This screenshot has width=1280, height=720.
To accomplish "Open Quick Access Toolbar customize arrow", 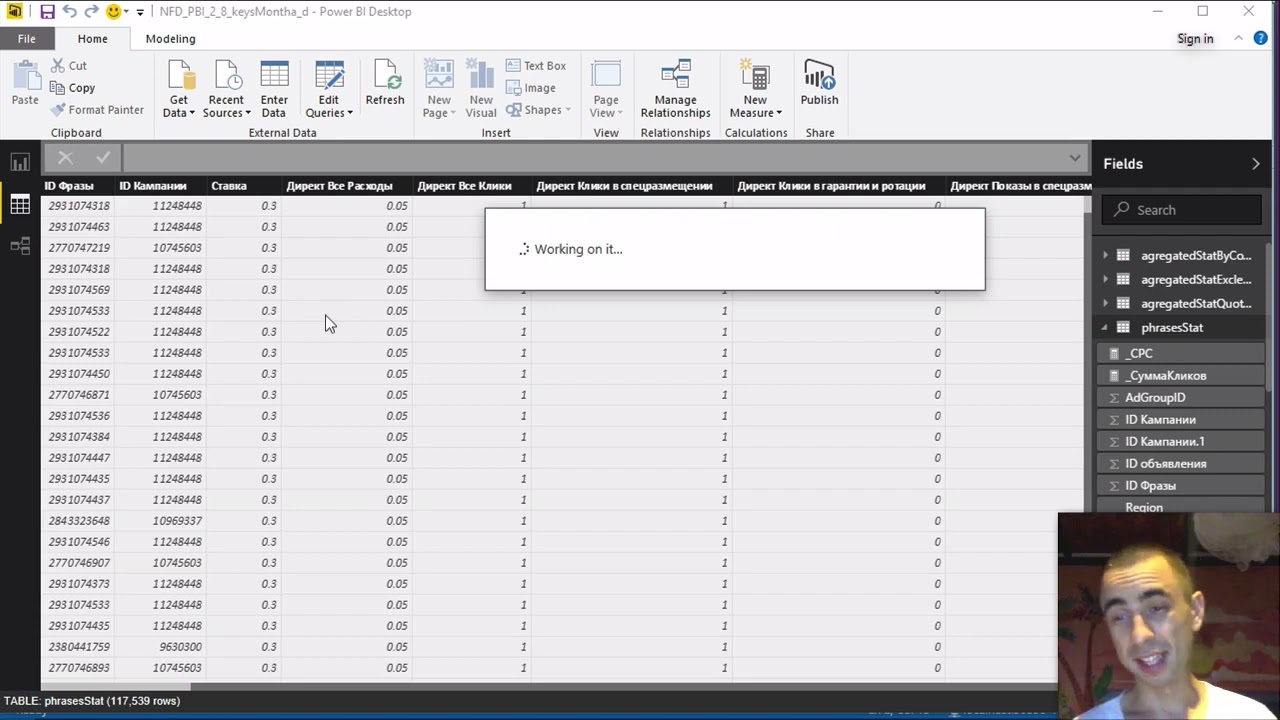I will 139,12.
